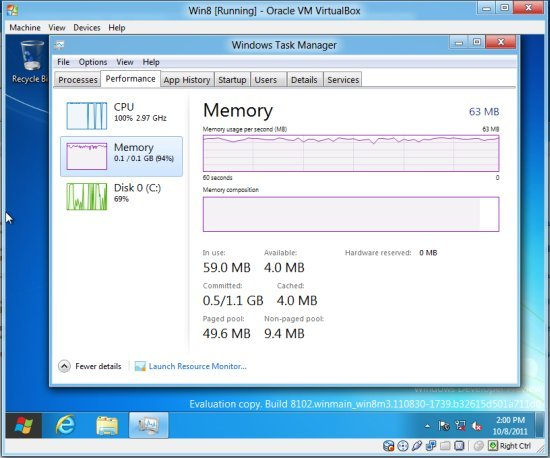The width and height of the screenshot is (550, 458).
Task: Click the Committed 0.5/1.1 GB value
Action: coord(233,301)
